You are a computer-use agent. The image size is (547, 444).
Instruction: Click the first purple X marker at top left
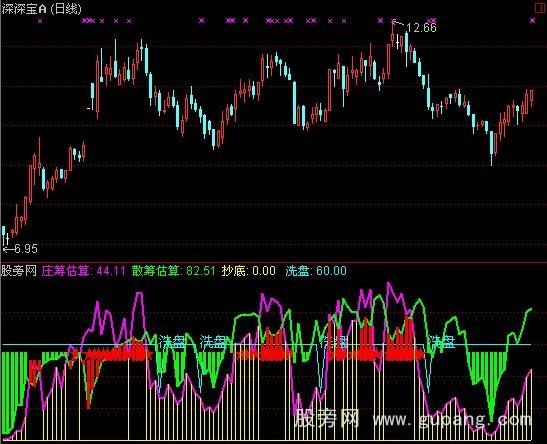40,21
